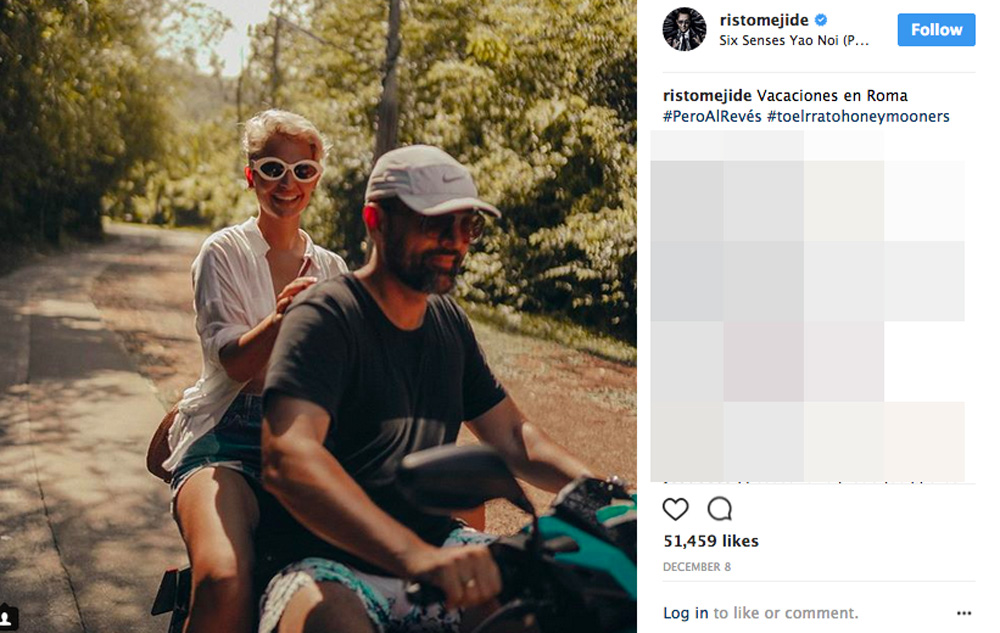
Task: Open ristomejide username in post header
Action: [764, 21]
